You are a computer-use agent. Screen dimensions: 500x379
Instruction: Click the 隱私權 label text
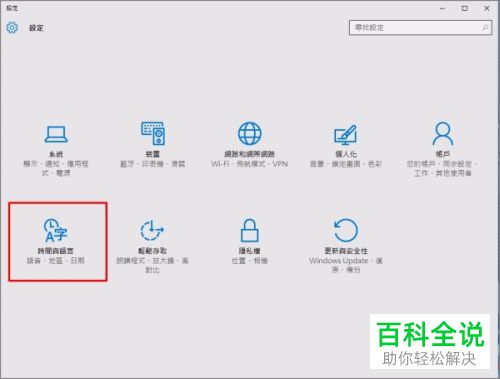click(249, 251)
